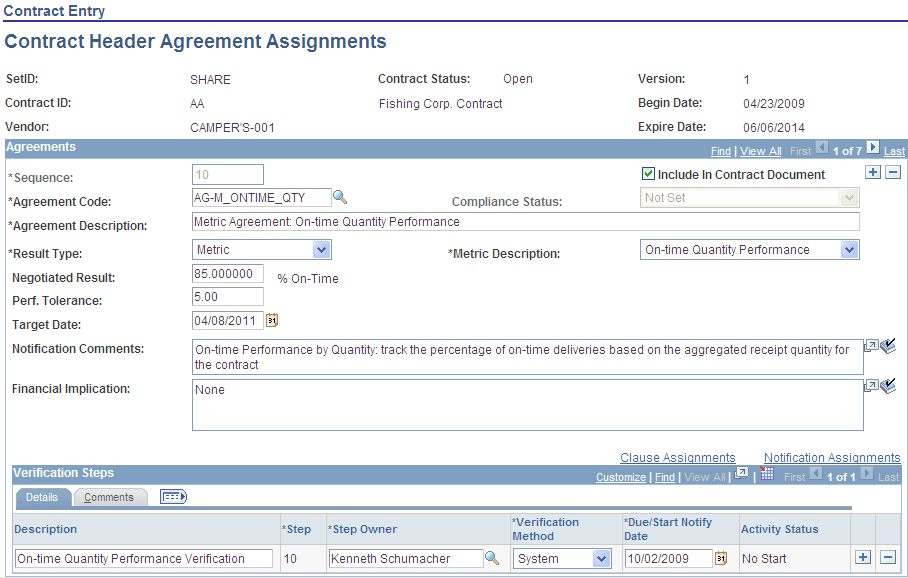The width and height of the screenshot is (908, 578).
Task: Run spell check on Financial Implication
Action: [889, 387]
